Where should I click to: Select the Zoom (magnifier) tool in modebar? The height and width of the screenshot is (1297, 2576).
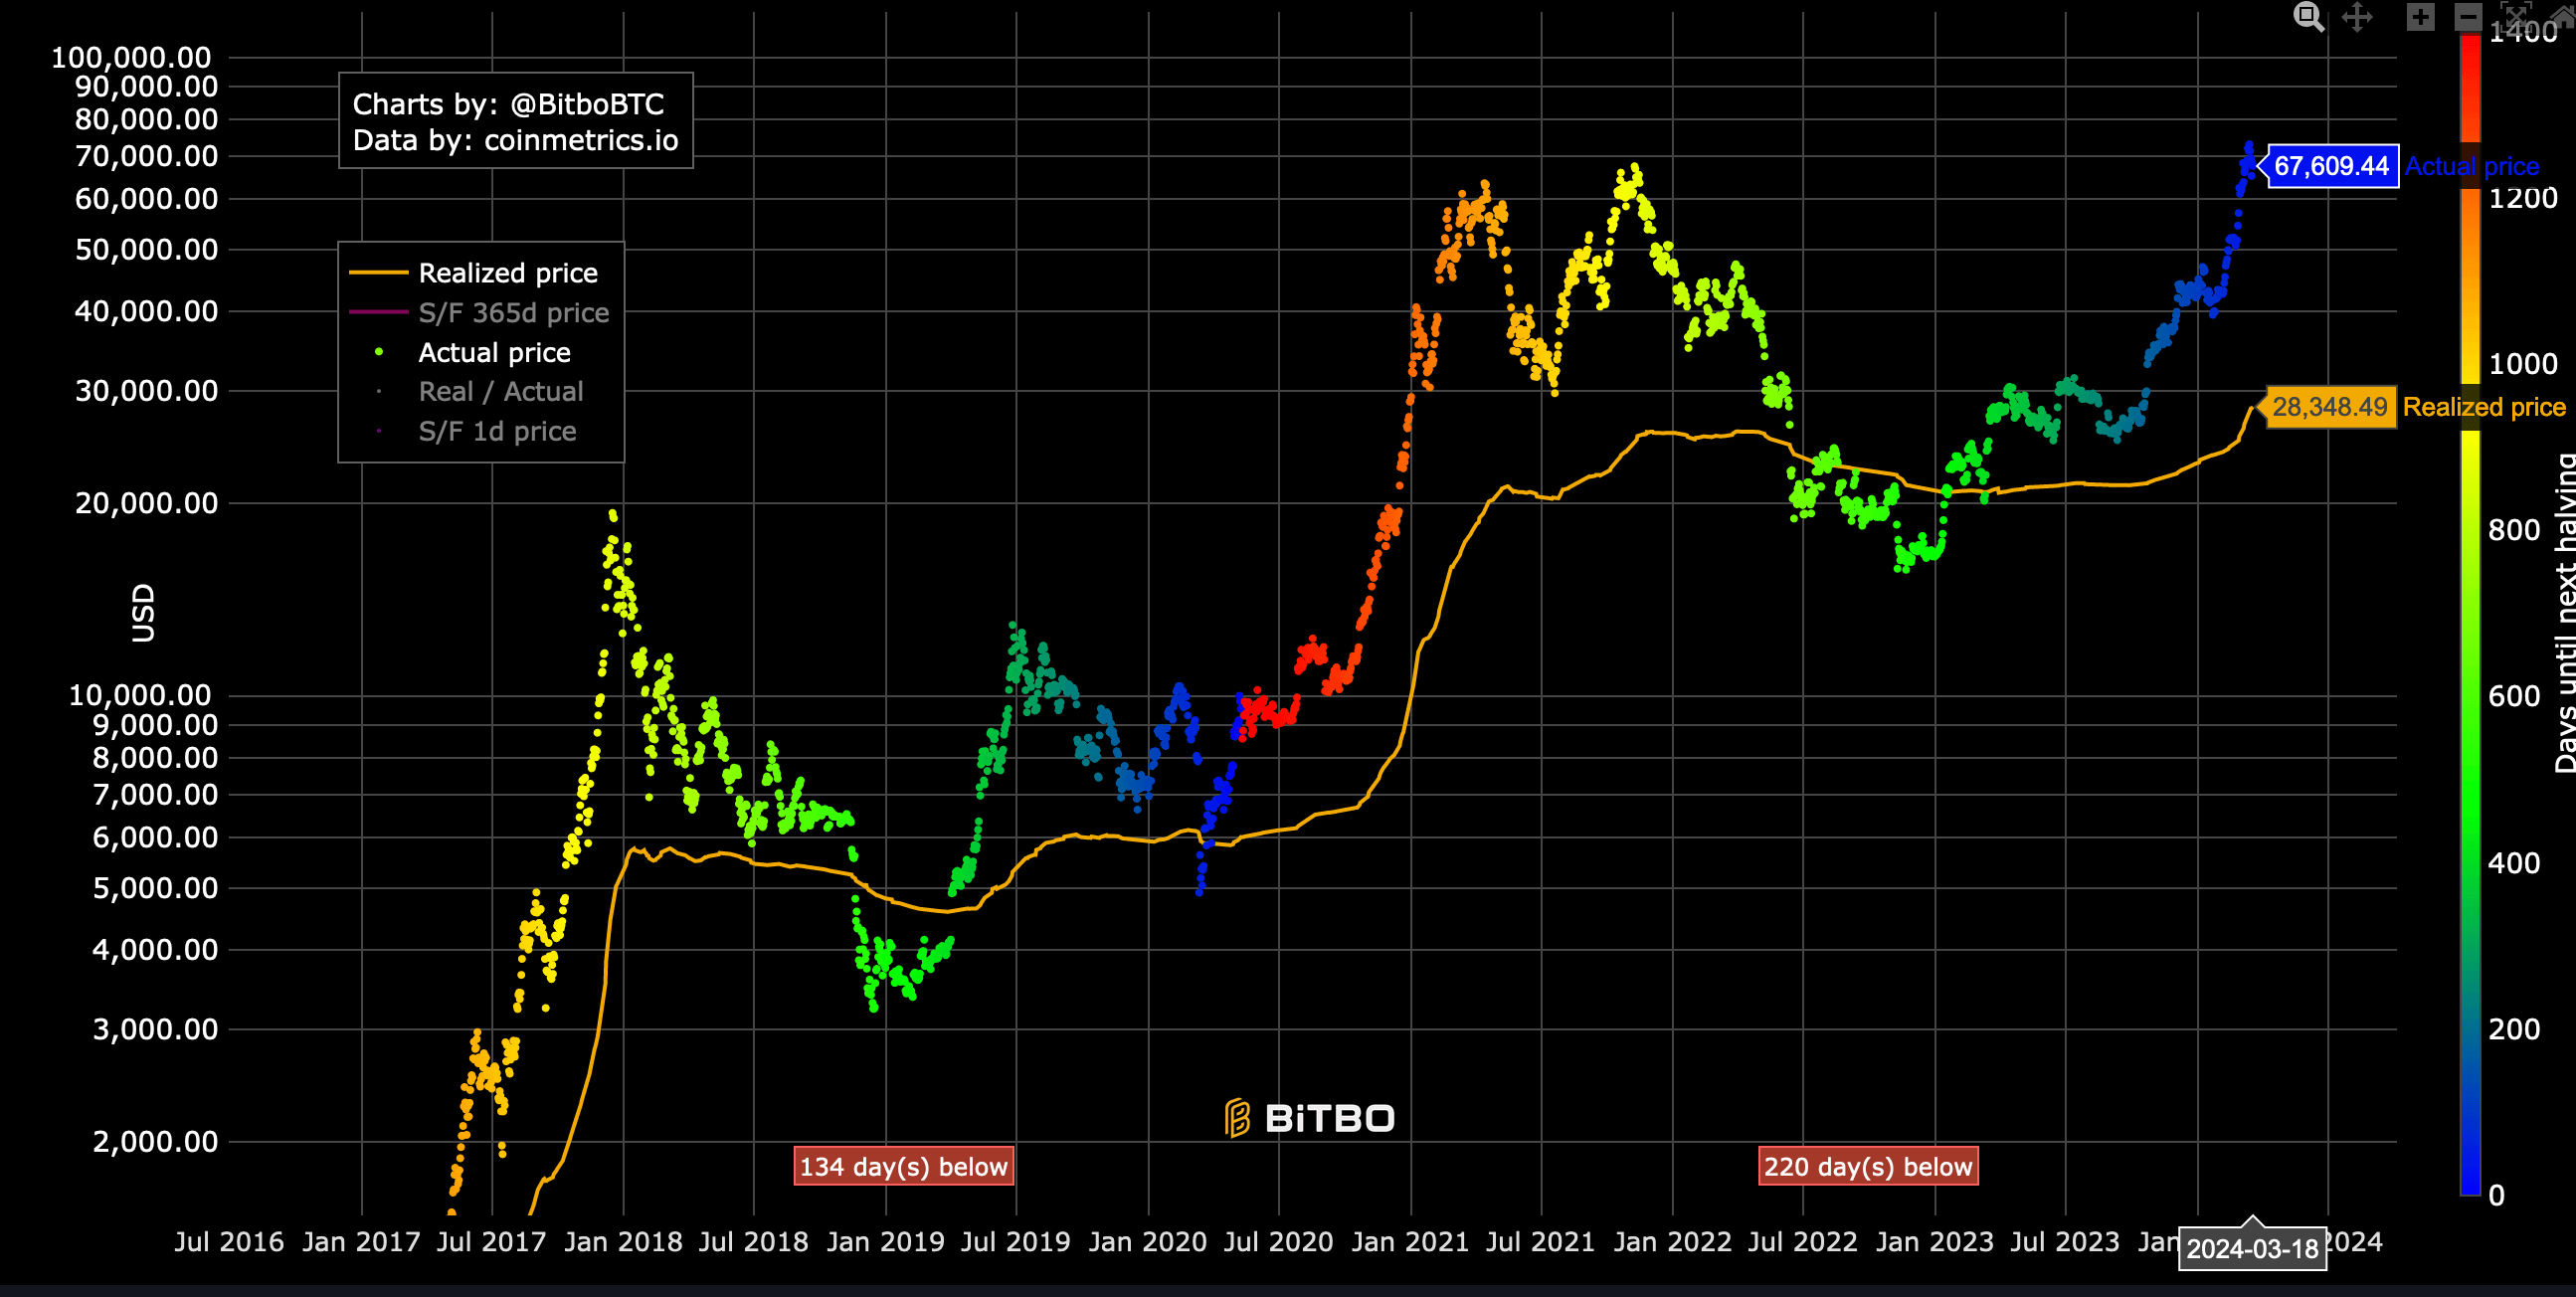tap(2308, 17)
